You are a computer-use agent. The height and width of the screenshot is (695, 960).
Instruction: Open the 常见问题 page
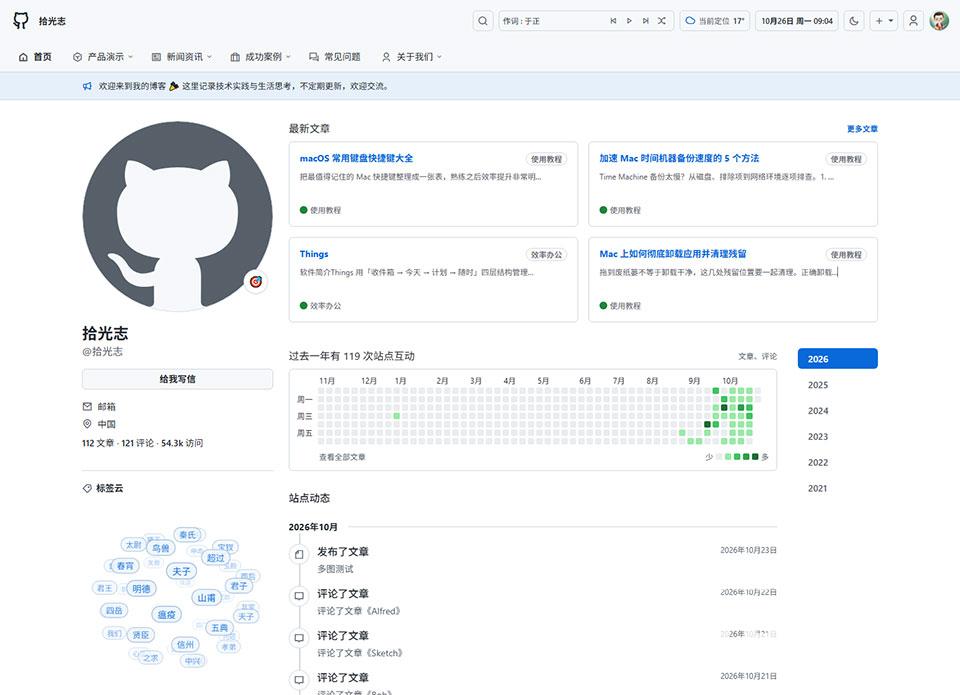click(x=335, y=57)
